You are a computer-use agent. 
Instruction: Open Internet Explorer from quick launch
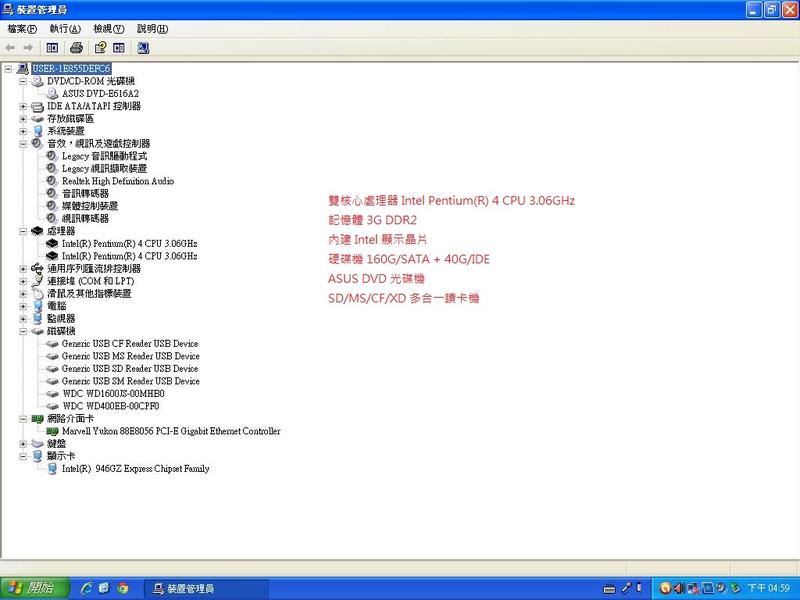pyautogui.click(x=87, y=588)
